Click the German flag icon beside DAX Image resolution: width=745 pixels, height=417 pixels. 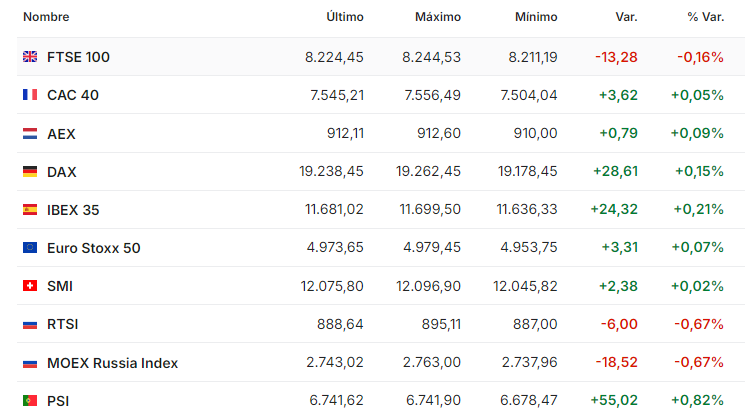[x=30, y=171]
